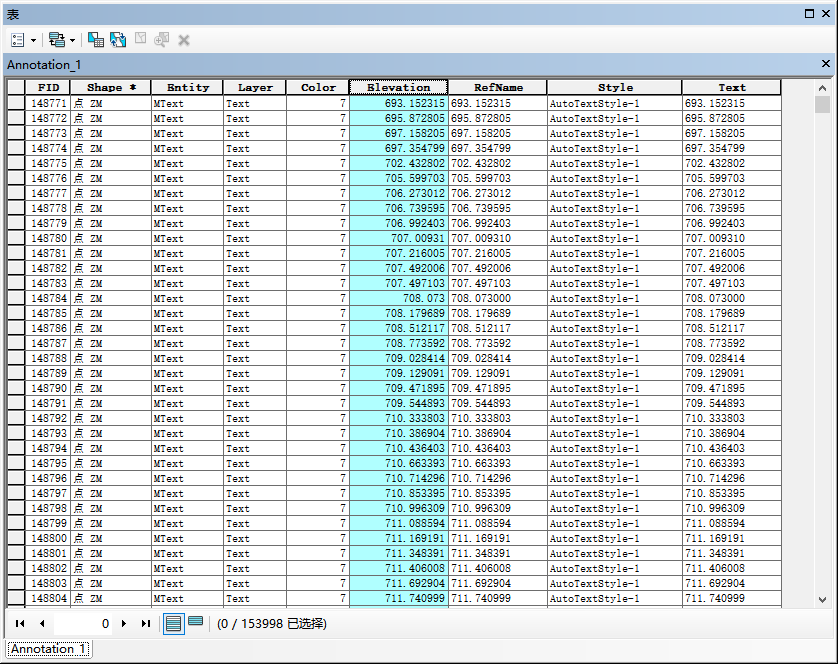838x664 pixels.
Task: Click Shape cell in row 148799
Action: 111,523
